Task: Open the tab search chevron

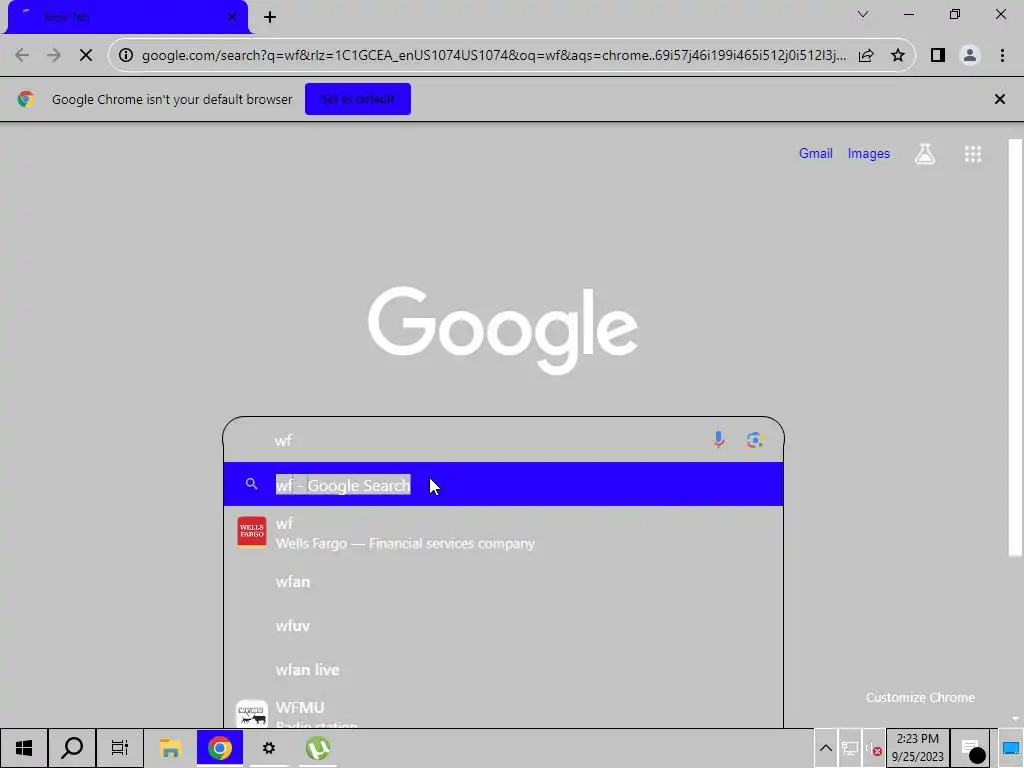Action: point(863,14)
